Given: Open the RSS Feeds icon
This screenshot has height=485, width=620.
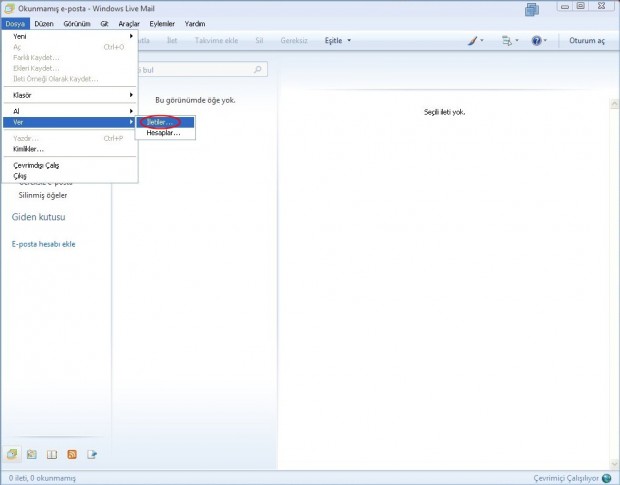Looking at the screenshot, I should [x=72, y=455].
